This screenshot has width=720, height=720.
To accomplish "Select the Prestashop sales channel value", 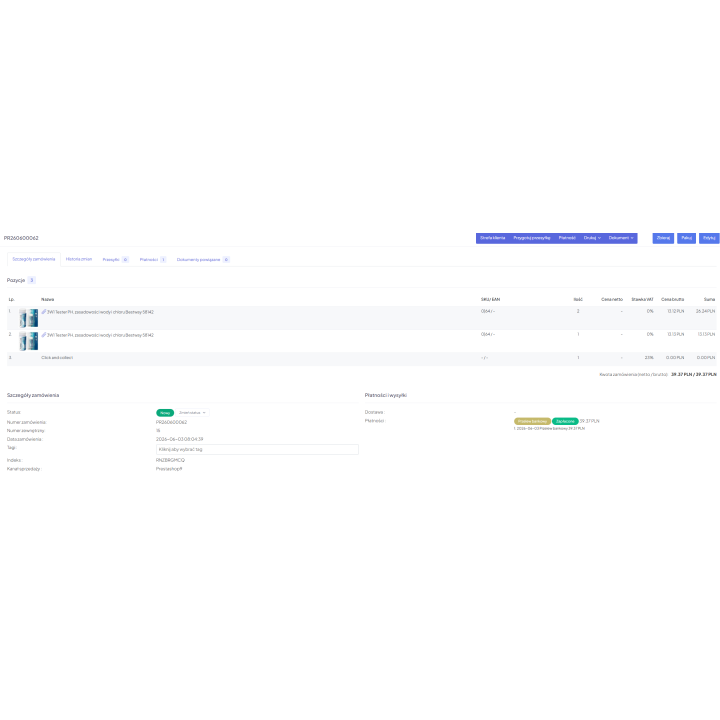I will [169, 469].
